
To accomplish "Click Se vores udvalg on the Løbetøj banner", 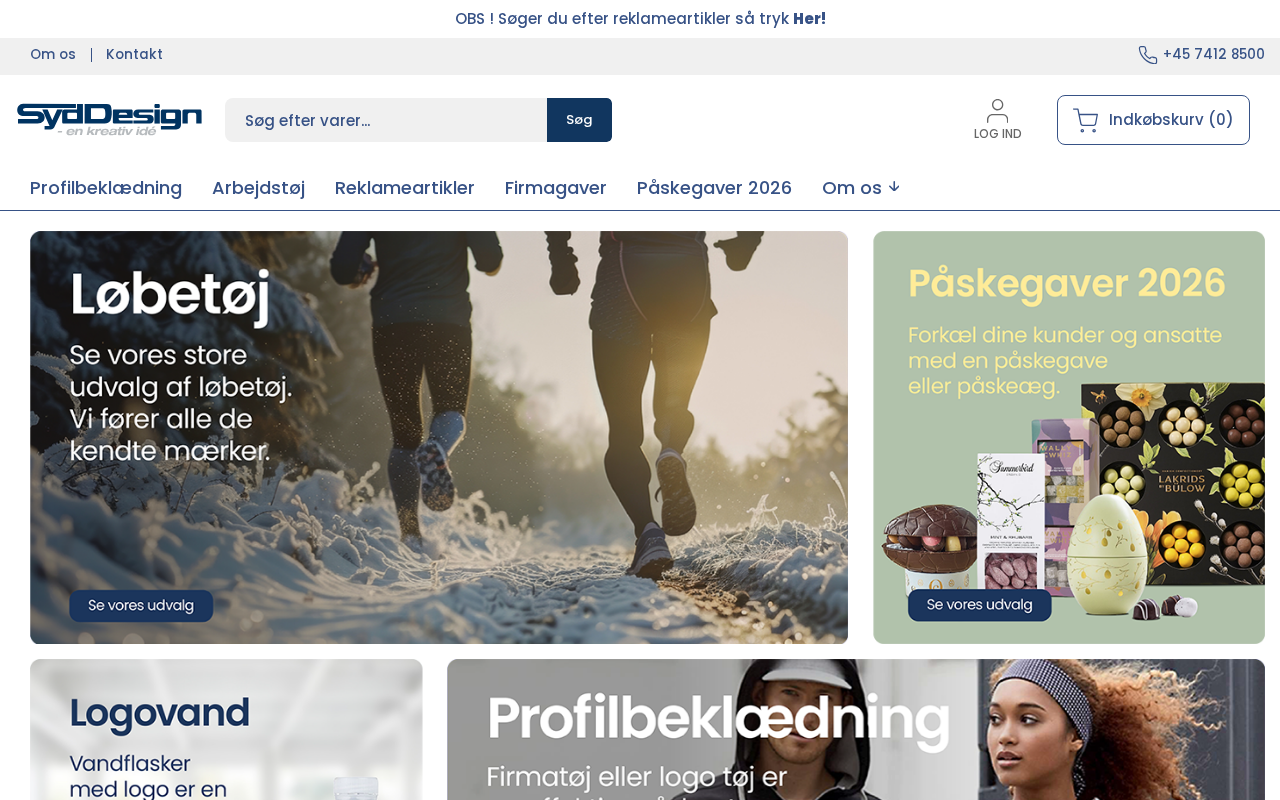I will click(x=141, y=605).
